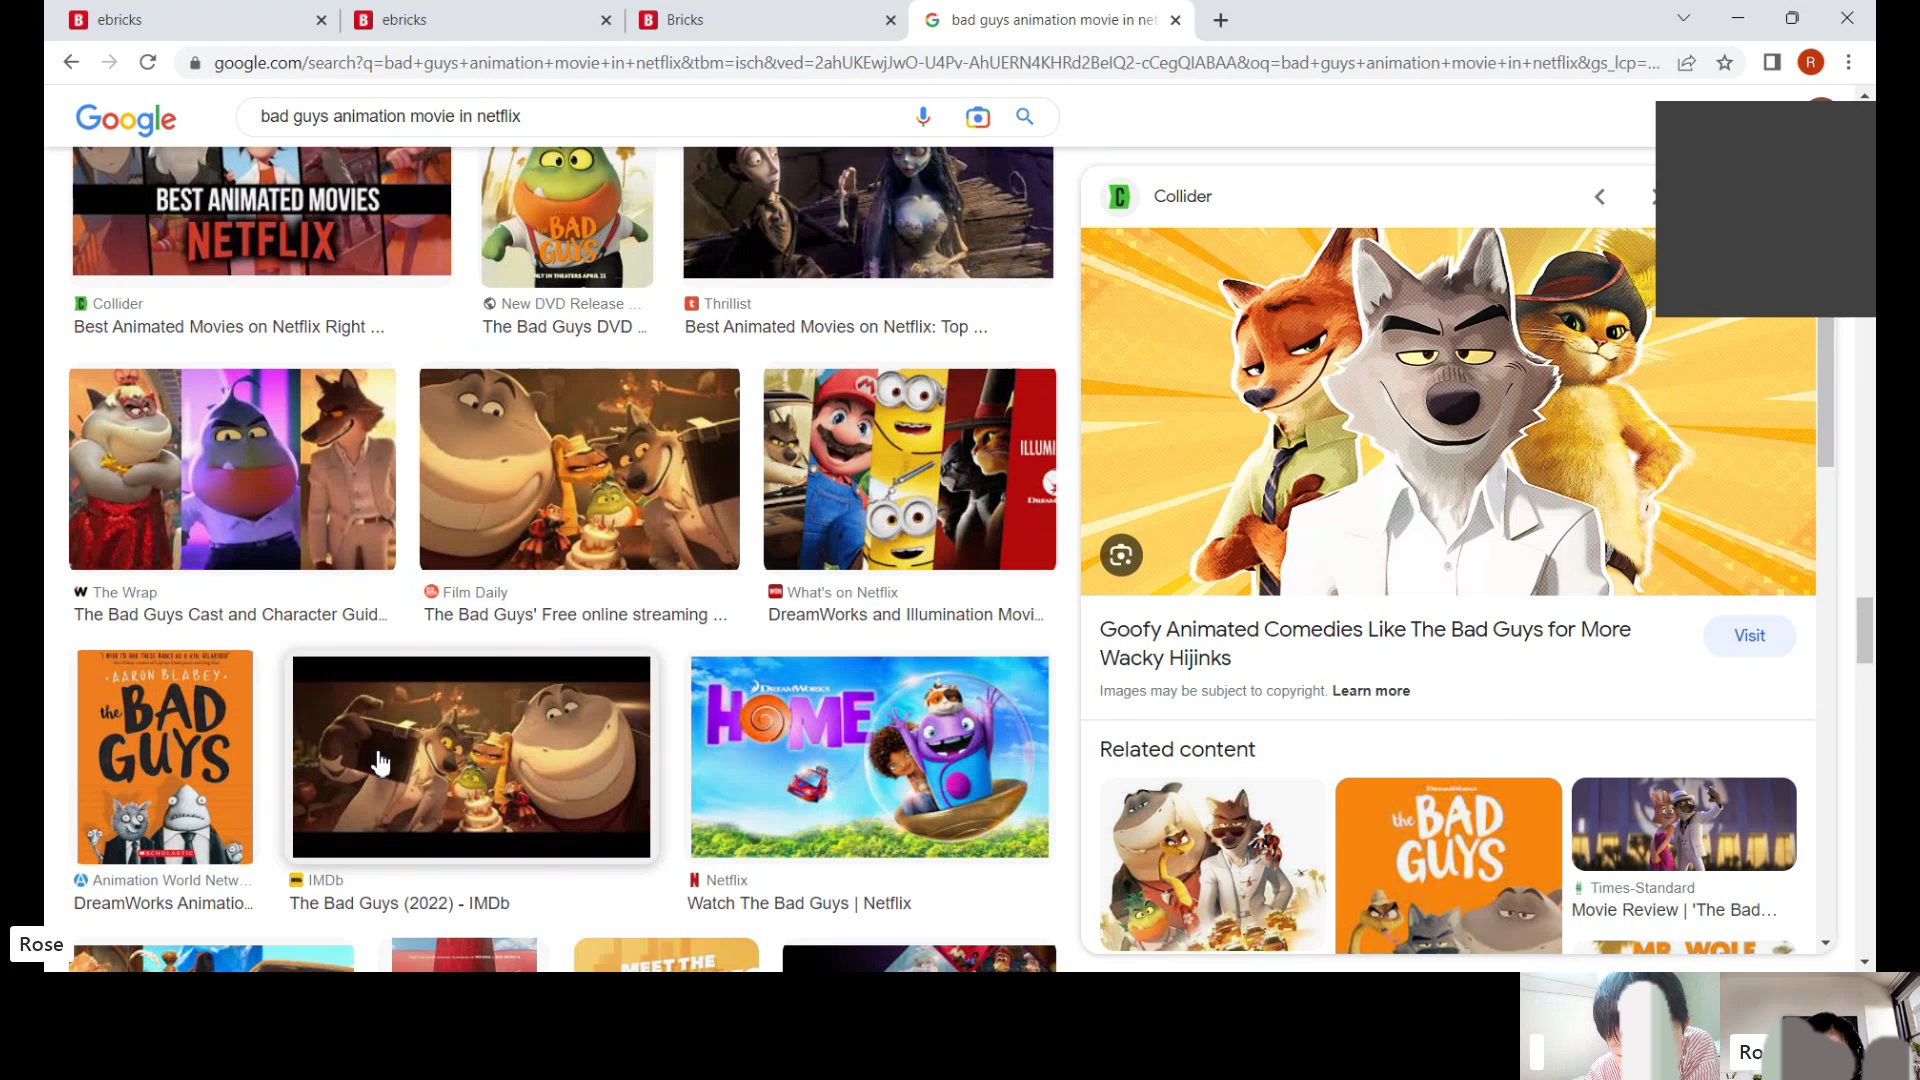Select the Best Animated Movies Netflix thumbnail
Viewport: 1920px width, 1080px height.
(x=262, y=211)
